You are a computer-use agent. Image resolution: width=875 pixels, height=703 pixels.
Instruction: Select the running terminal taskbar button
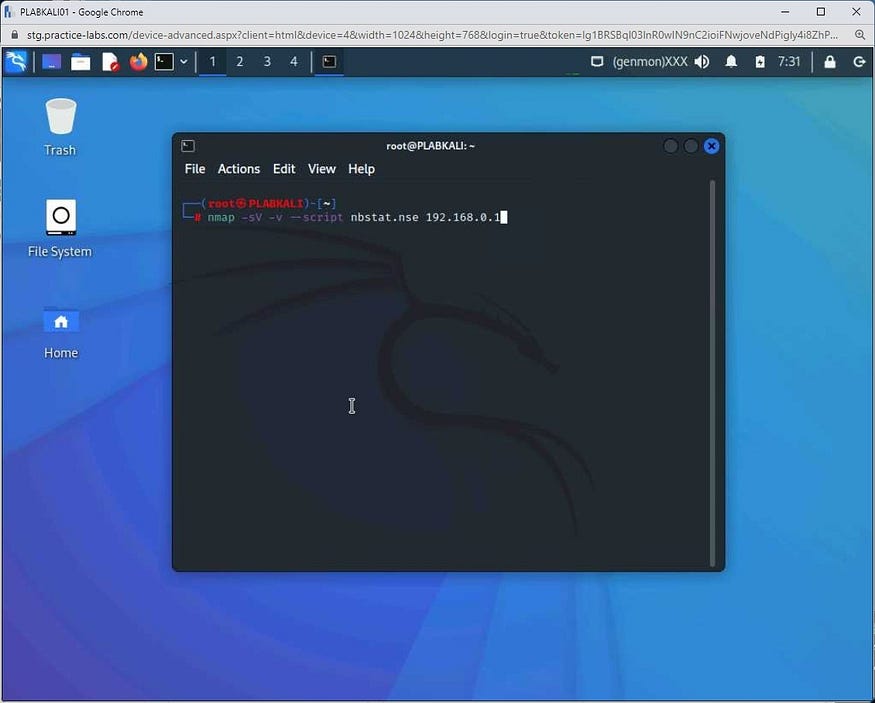[329, 61]
